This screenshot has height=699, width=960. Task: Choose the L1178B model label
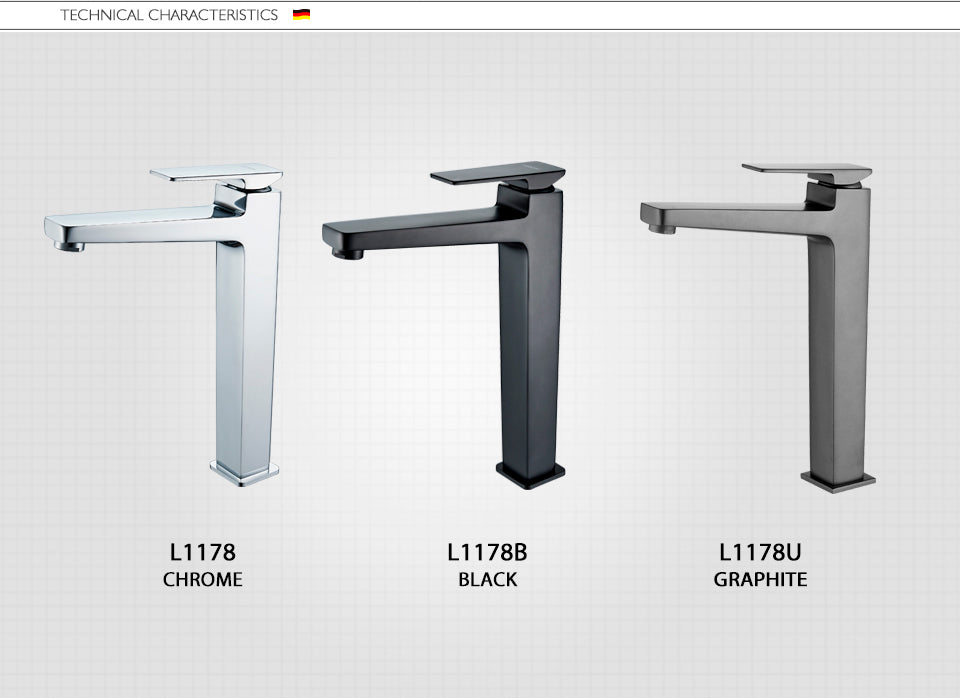pyautogui.click(x=487, y=551)
